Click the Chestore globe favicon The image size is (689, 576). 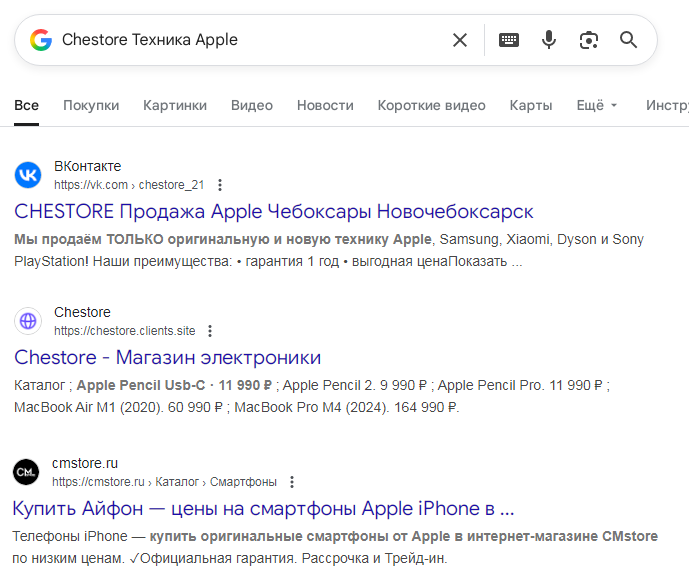coord(28,321)
